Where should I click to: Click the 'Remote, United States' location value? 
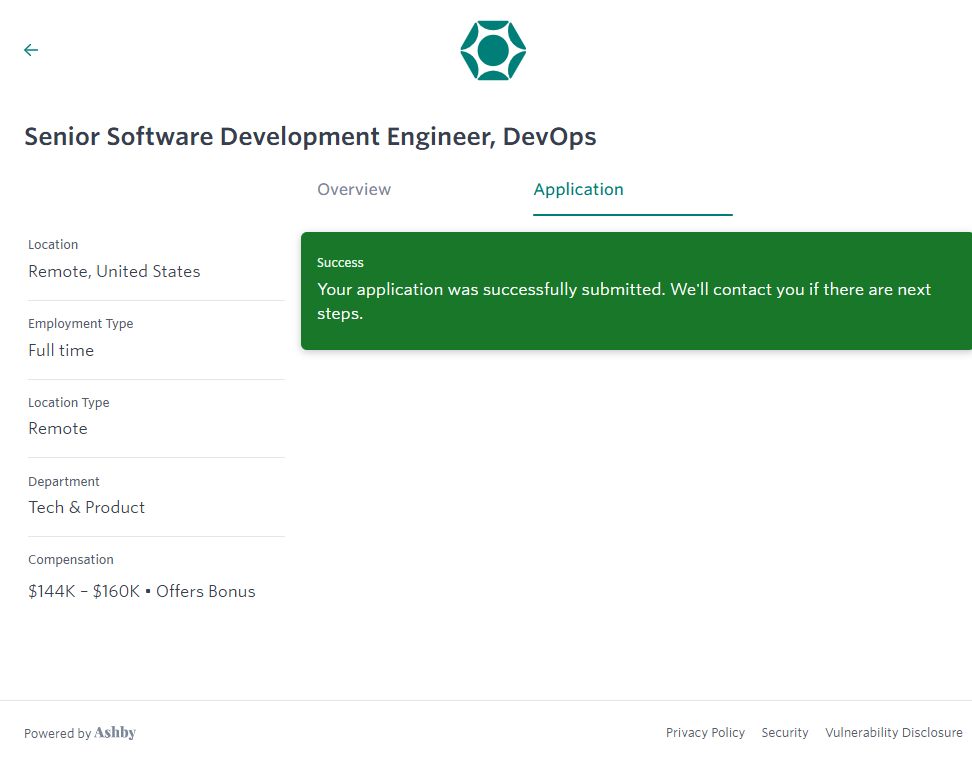pos(114,272)
